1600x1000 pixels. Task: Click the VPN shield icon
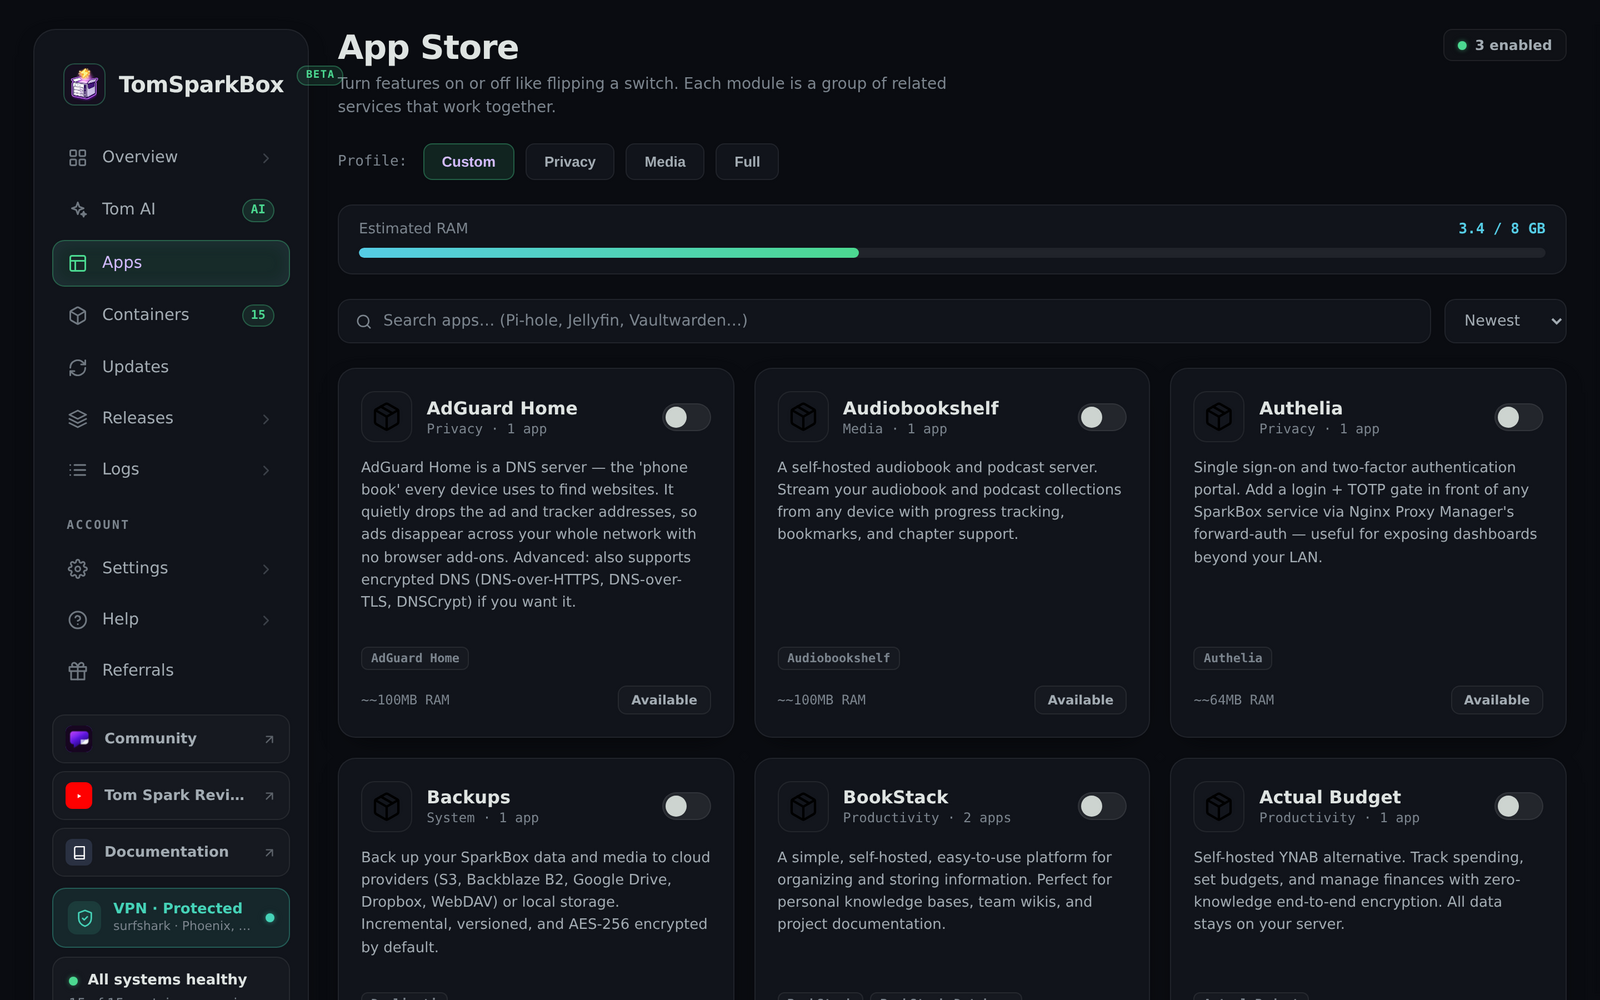pos(85,918)
